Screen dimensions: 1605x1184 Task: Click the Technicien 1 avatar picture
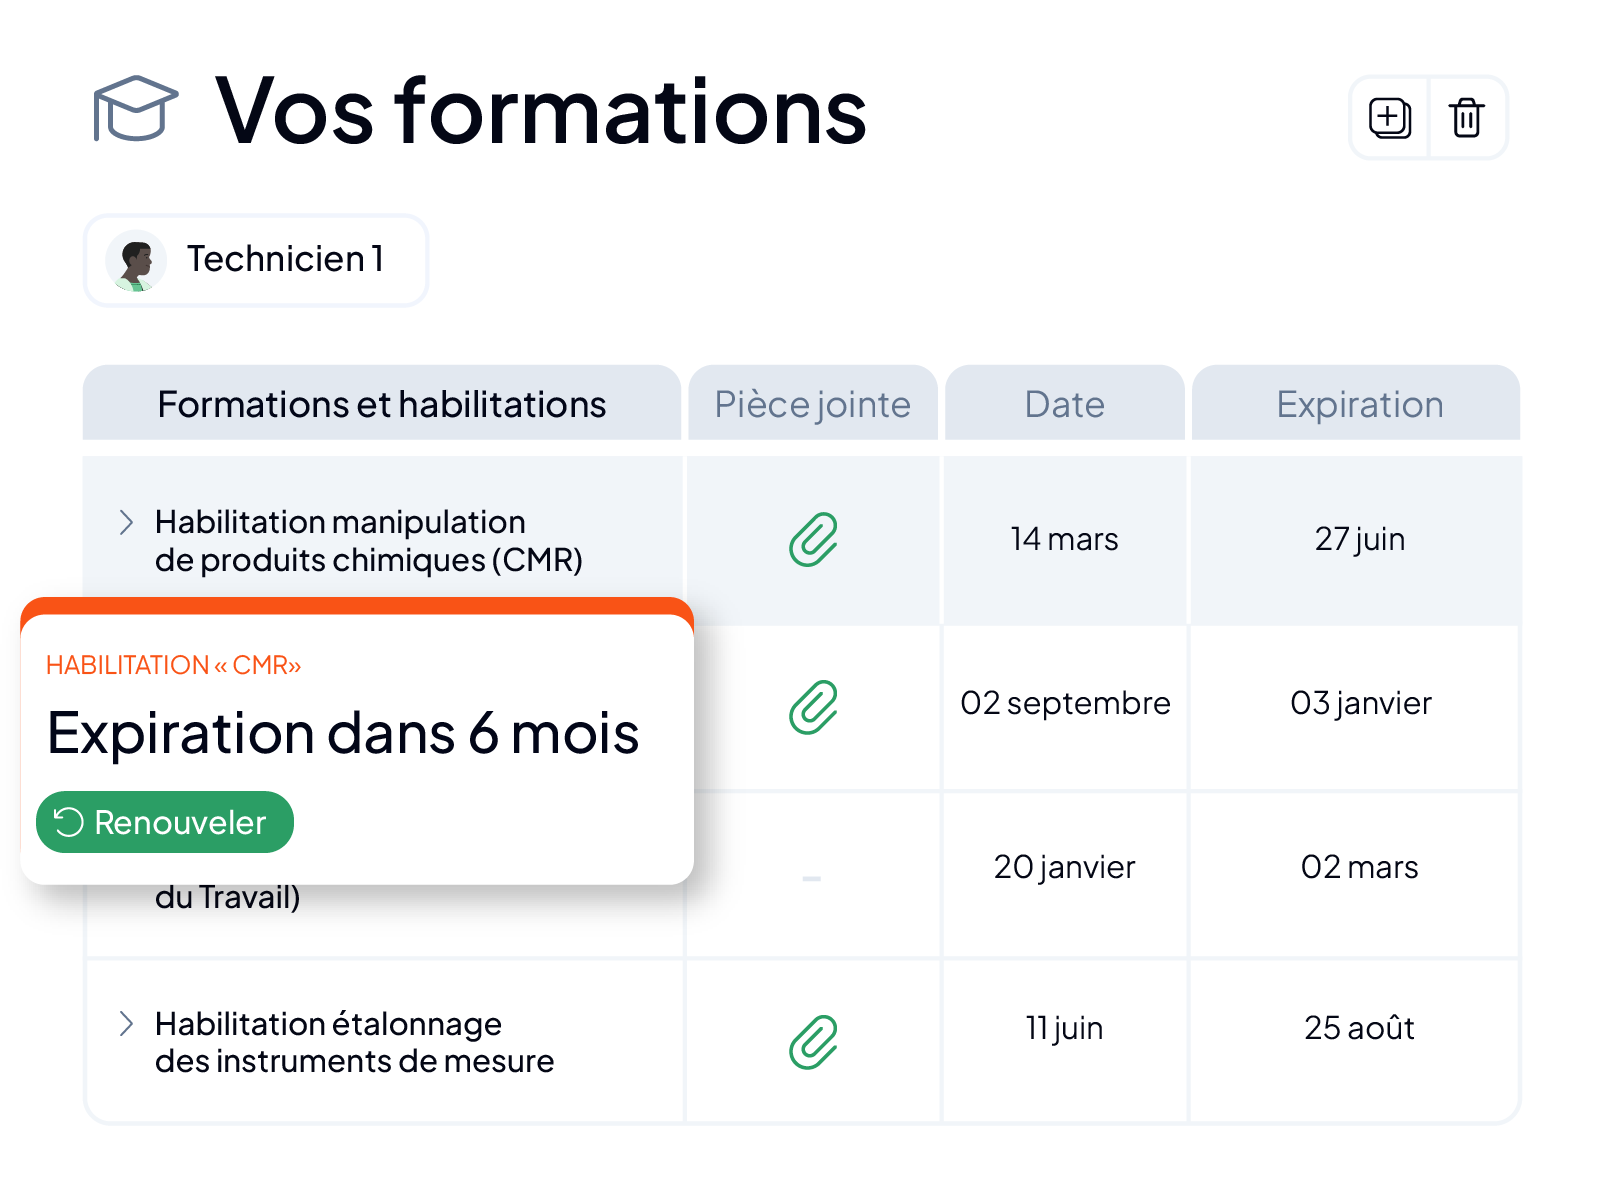pyautogui.click(x=136, y=260)
